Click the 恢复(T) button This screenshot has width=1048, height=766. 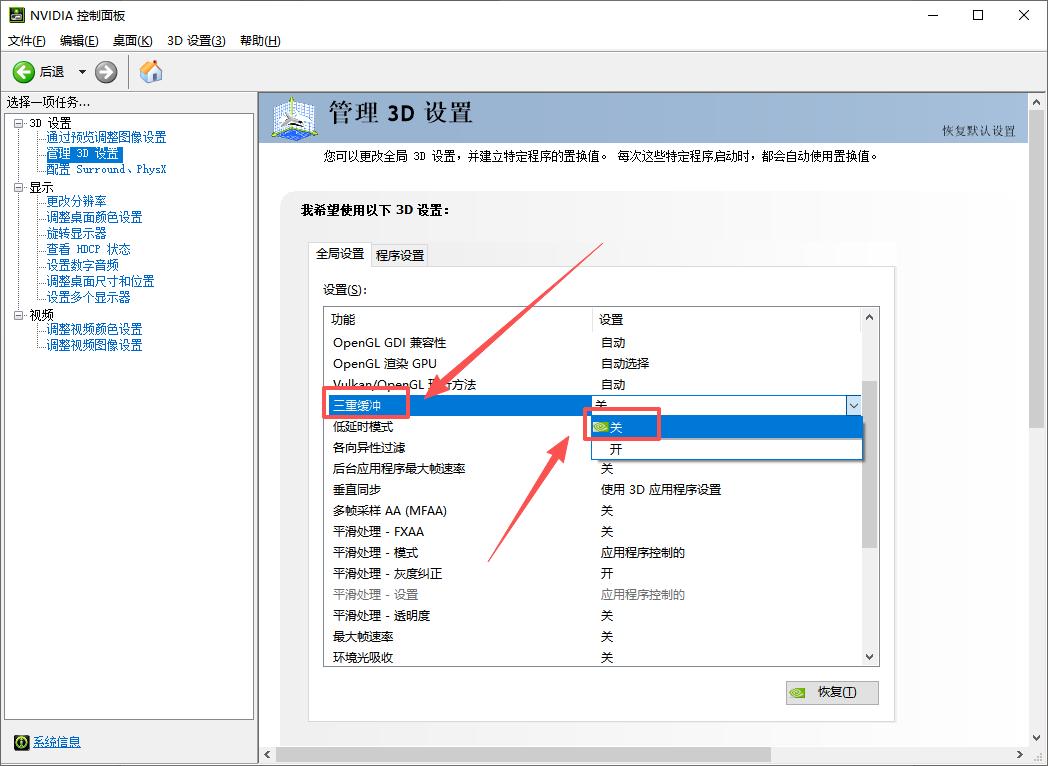832,692
